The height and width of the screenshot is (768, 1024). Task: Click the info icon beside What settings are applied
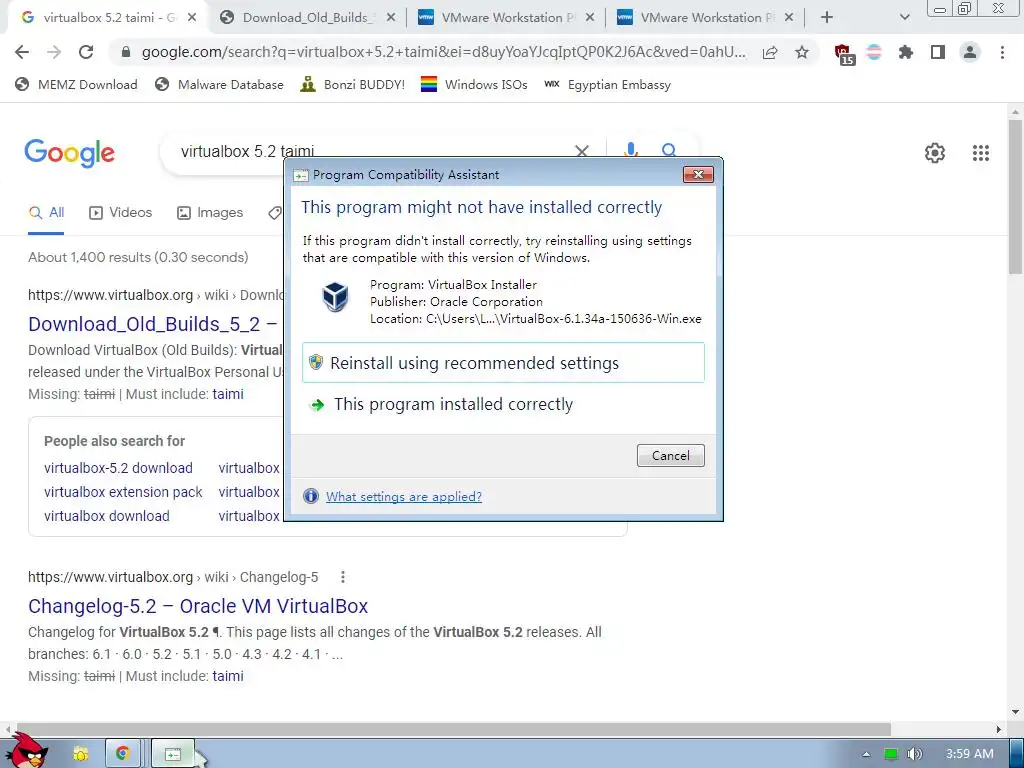(x=311, y=496)
